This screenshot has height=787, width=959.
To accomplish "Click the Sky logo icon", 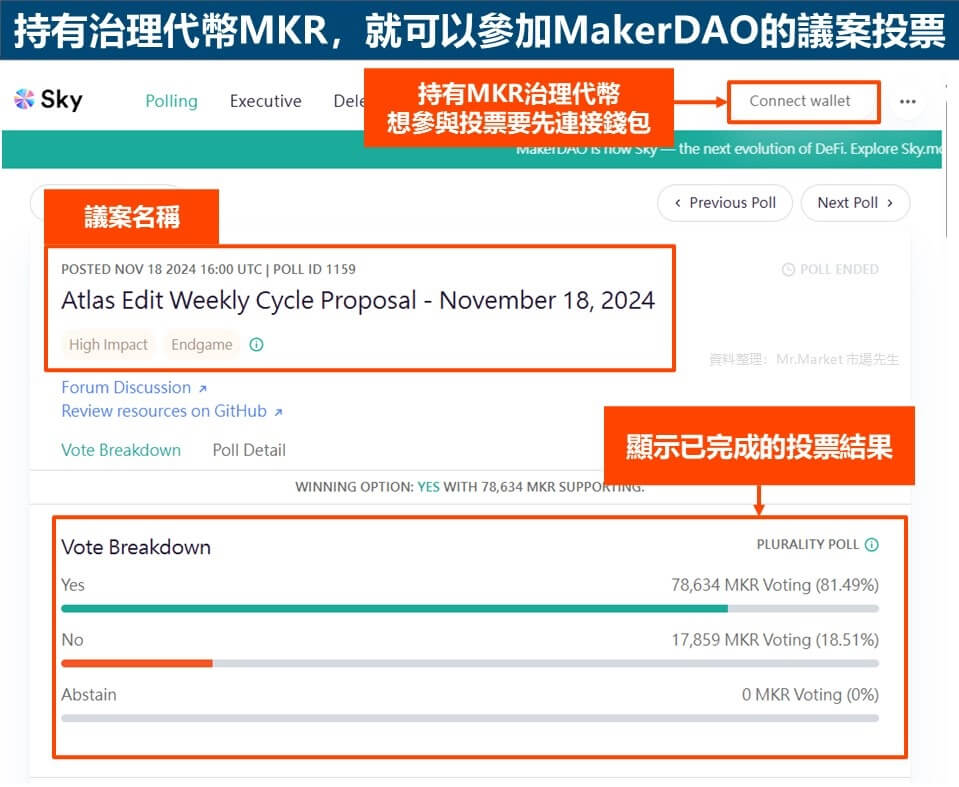I will 24,99.
